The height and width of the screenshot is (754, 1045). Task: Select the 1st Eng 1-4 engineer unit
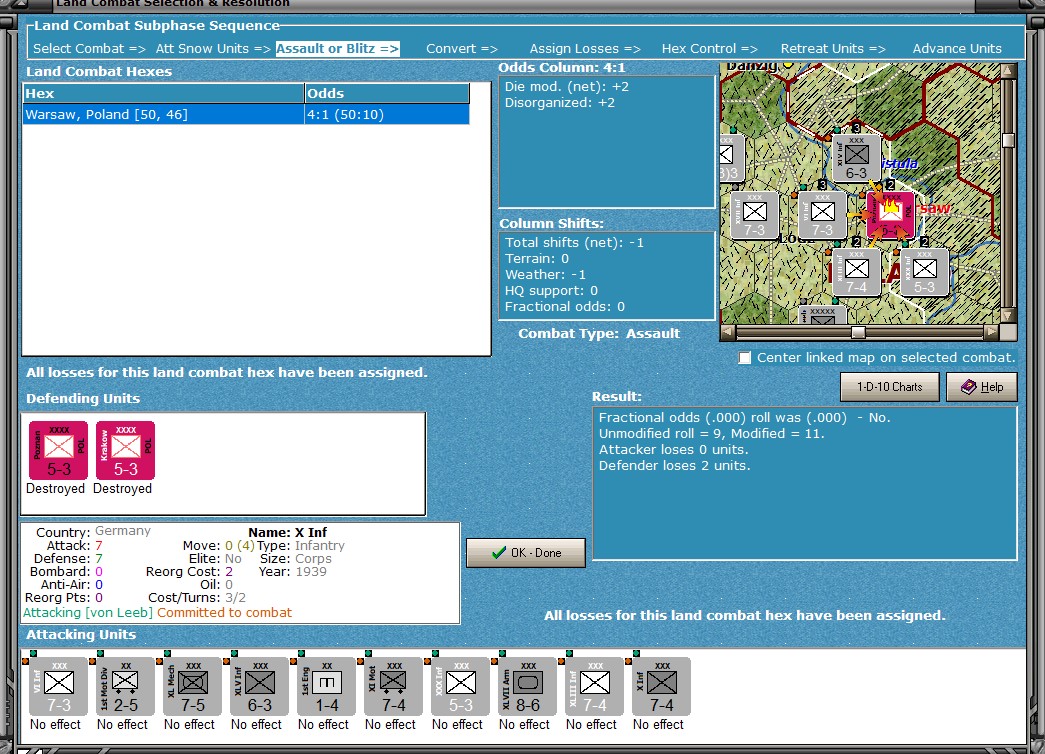[x=327, y=687]
